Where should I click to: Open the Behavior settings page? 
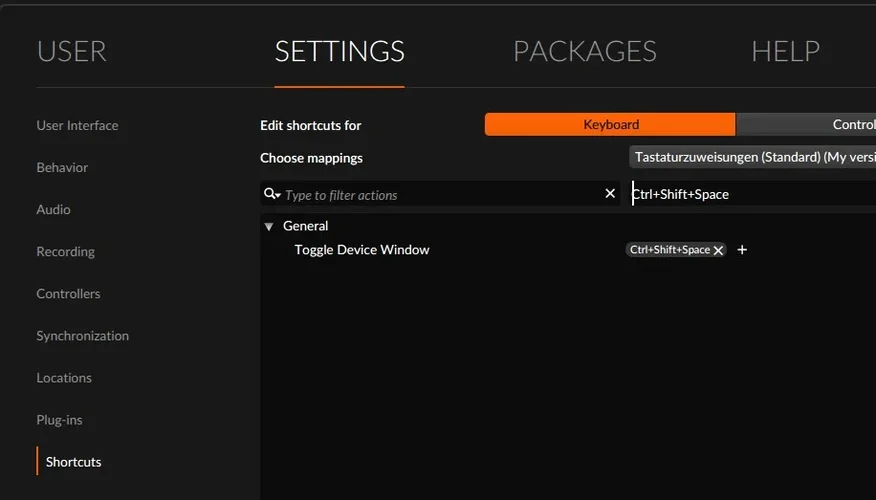(62, 167)
